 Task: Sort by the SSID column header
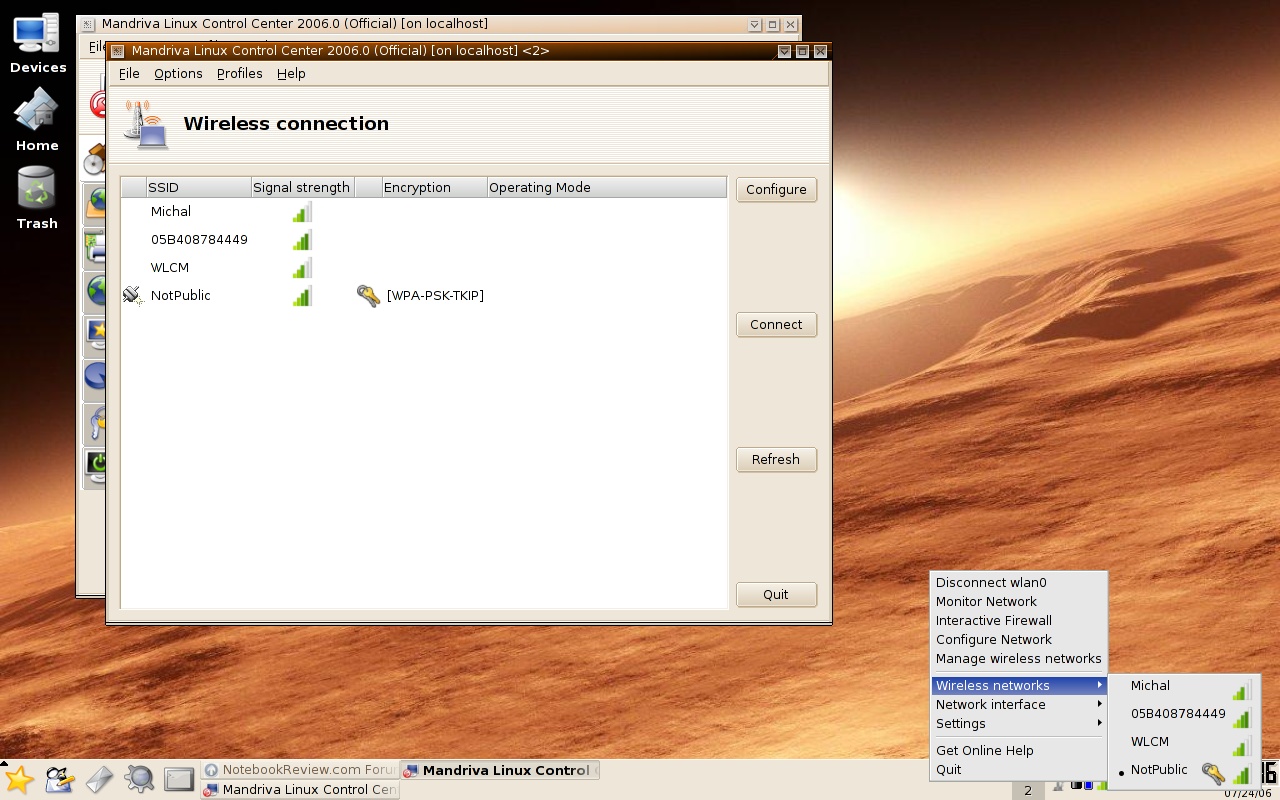[x=198, y=187]
